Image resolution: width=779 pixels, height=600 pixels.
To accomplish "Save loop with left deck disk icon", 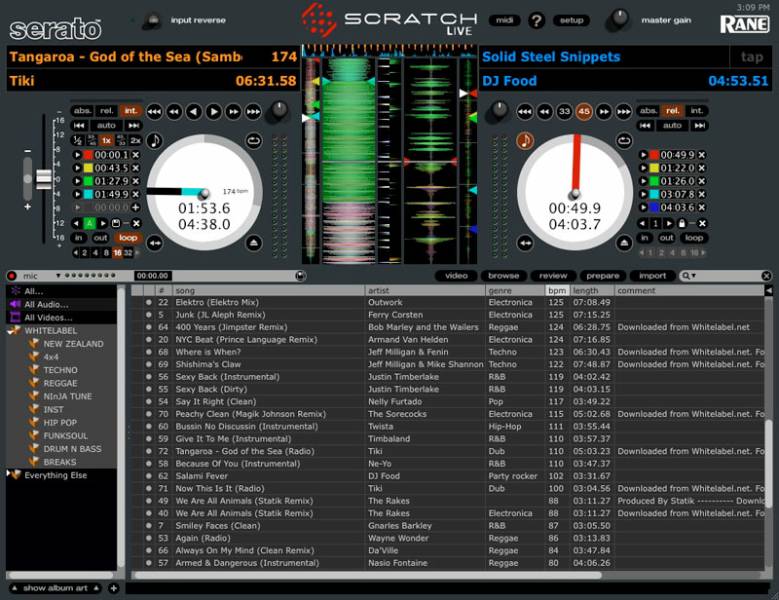I will point(115,224).
